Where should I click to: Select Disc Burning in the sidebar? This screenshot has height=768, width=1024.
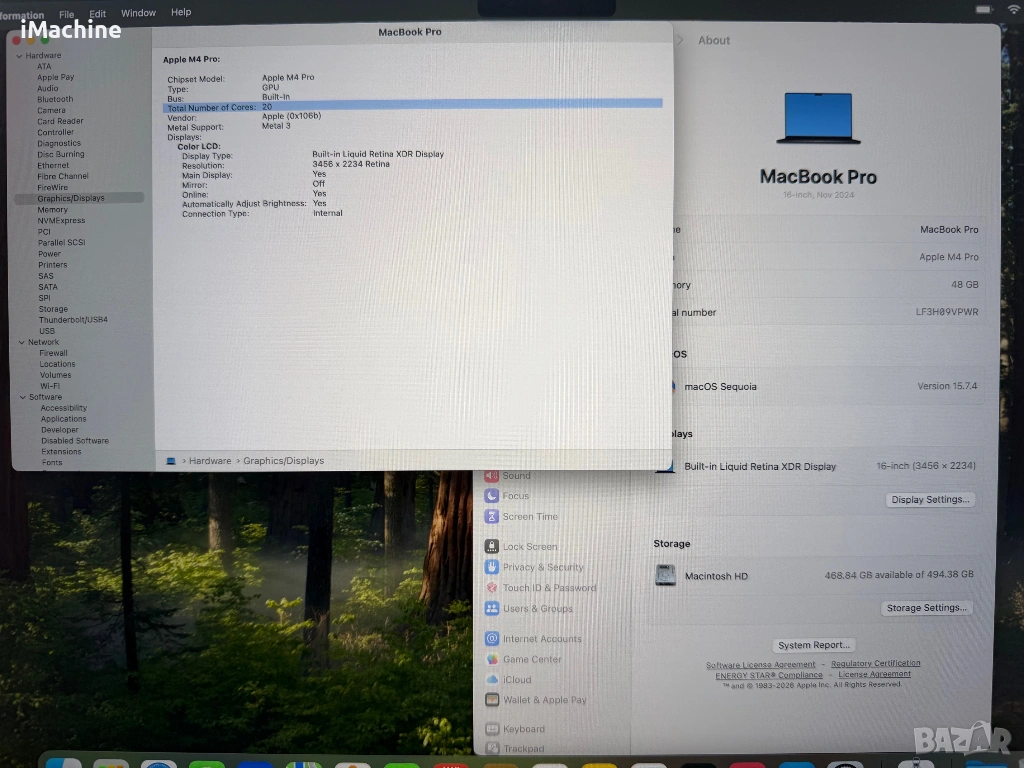[x=61, y=155]
